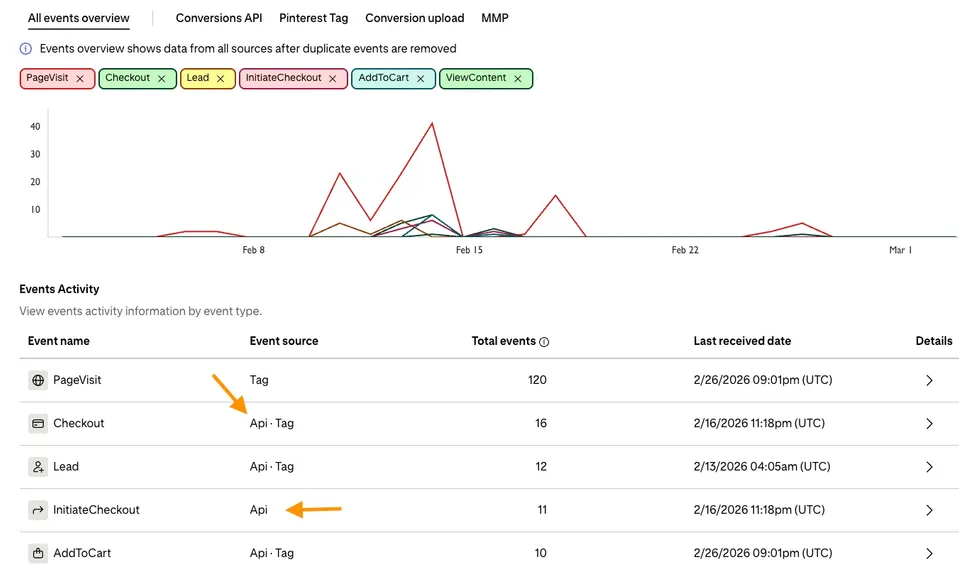The width and height of the screenshot is (959, 567).
Task: Open details chevron for PageVisit row
Action: click(x=929, y=380)
